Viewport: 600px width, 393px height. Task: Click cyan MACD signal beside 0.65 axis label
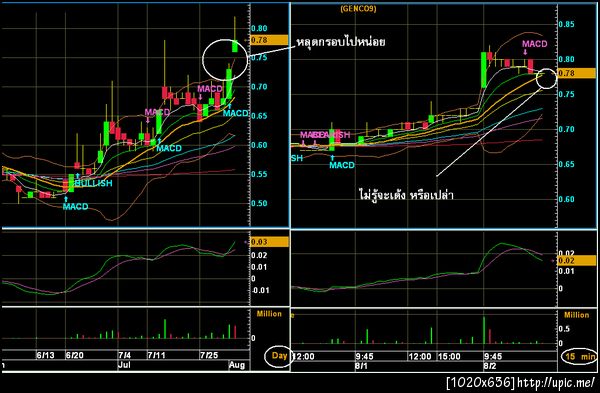pos(236,113)
